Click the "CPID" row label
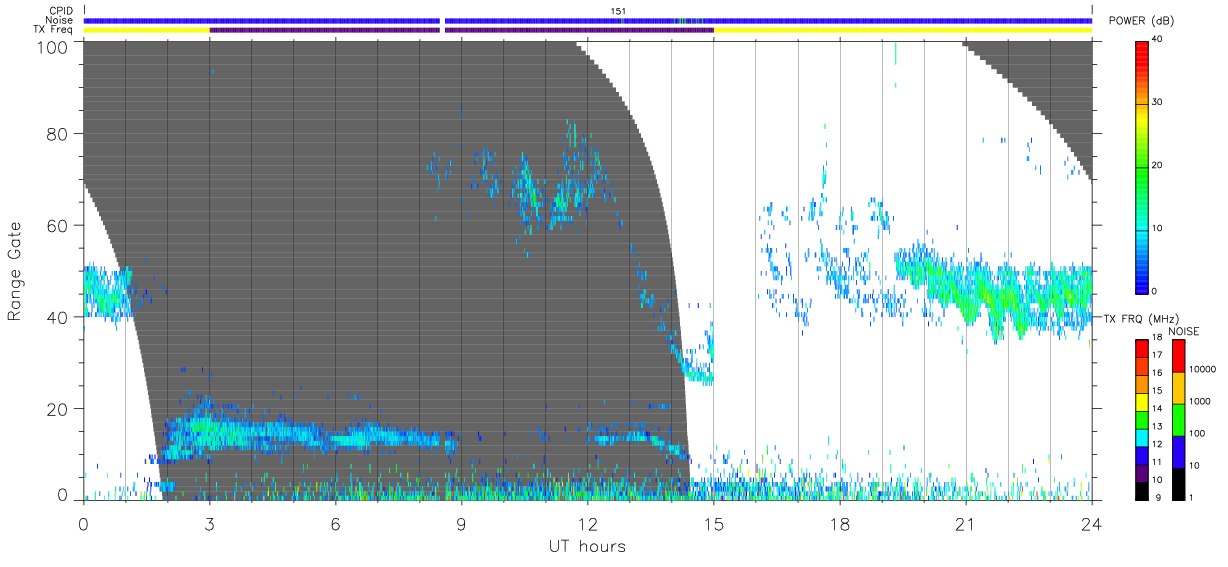 click(61, 11)
